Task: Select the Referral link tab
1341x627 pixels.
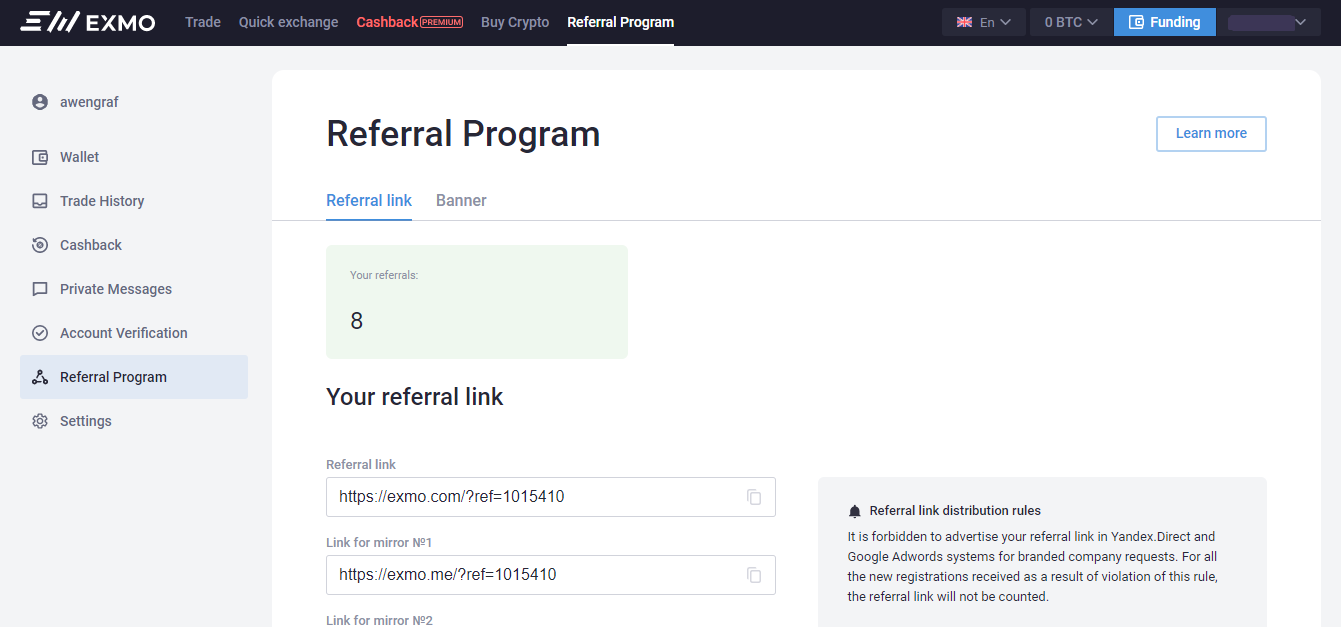Action: 369,200
